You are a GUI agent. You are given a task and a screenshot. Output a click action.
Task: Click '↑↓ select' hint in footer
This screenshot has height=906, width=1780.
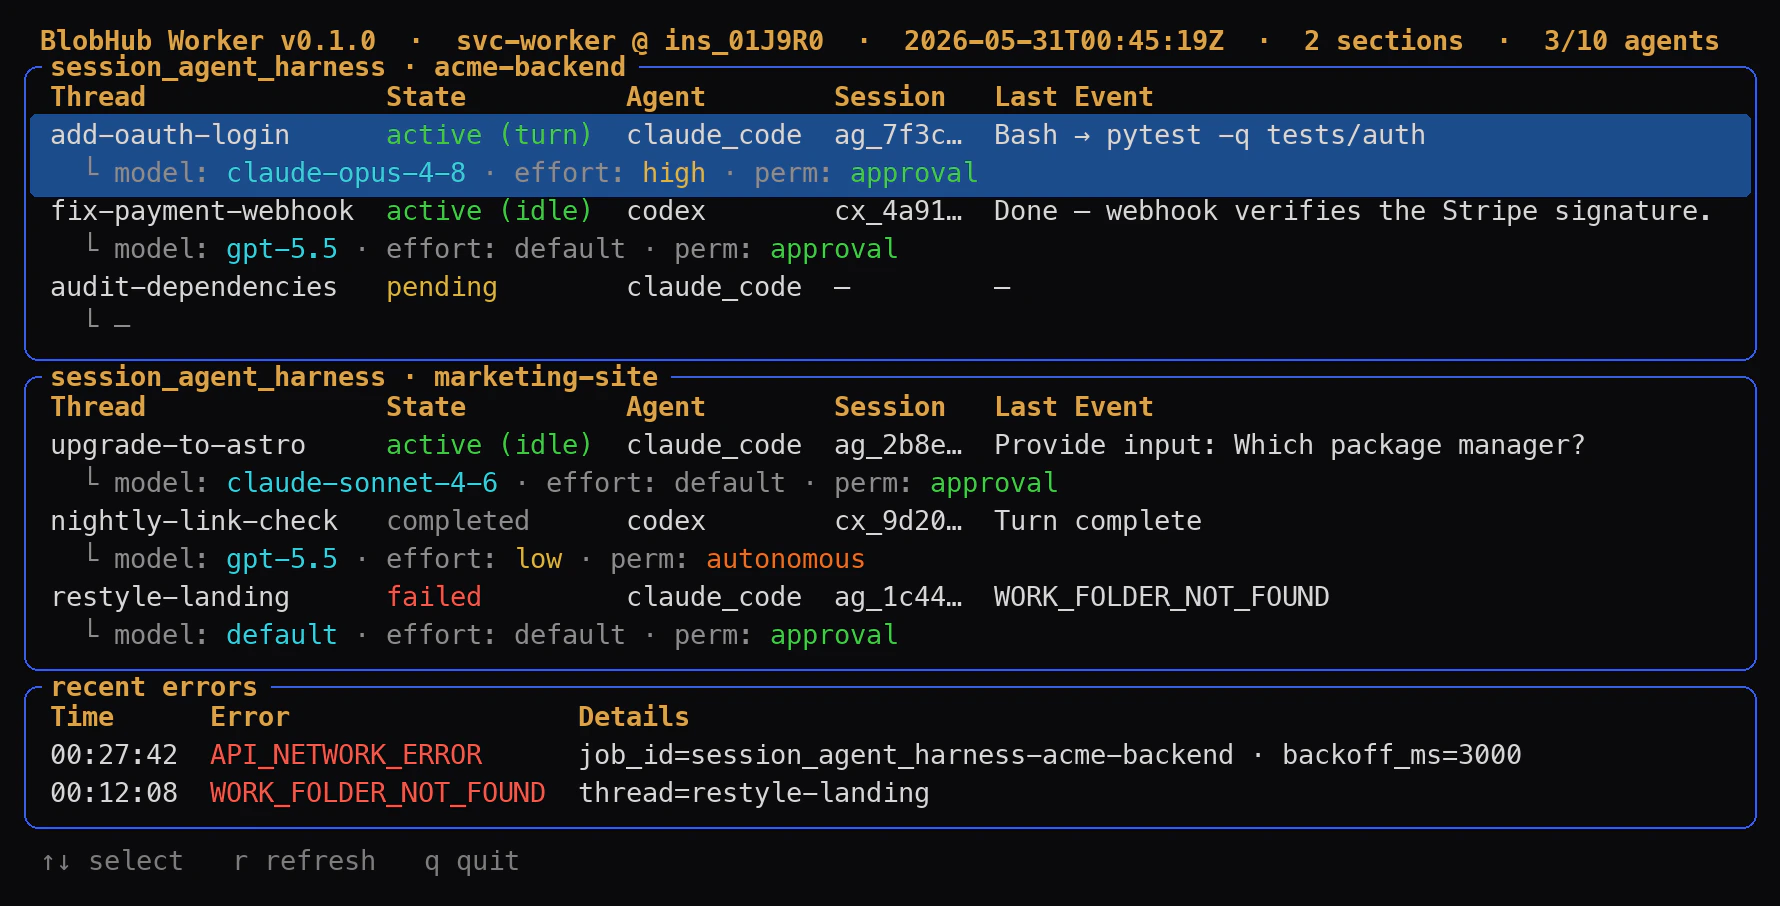[x=112, y=861]
